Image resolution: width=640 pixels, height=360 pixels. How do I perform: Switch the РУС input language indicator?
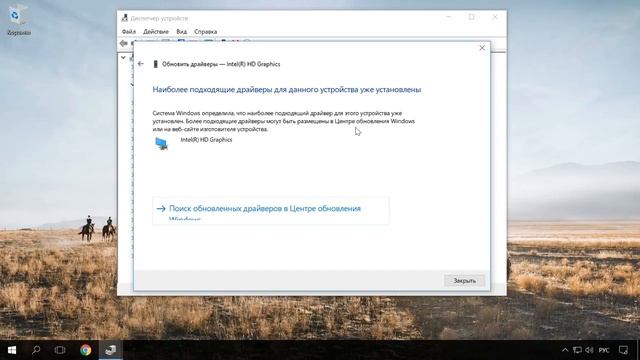(x=604, y=350)
